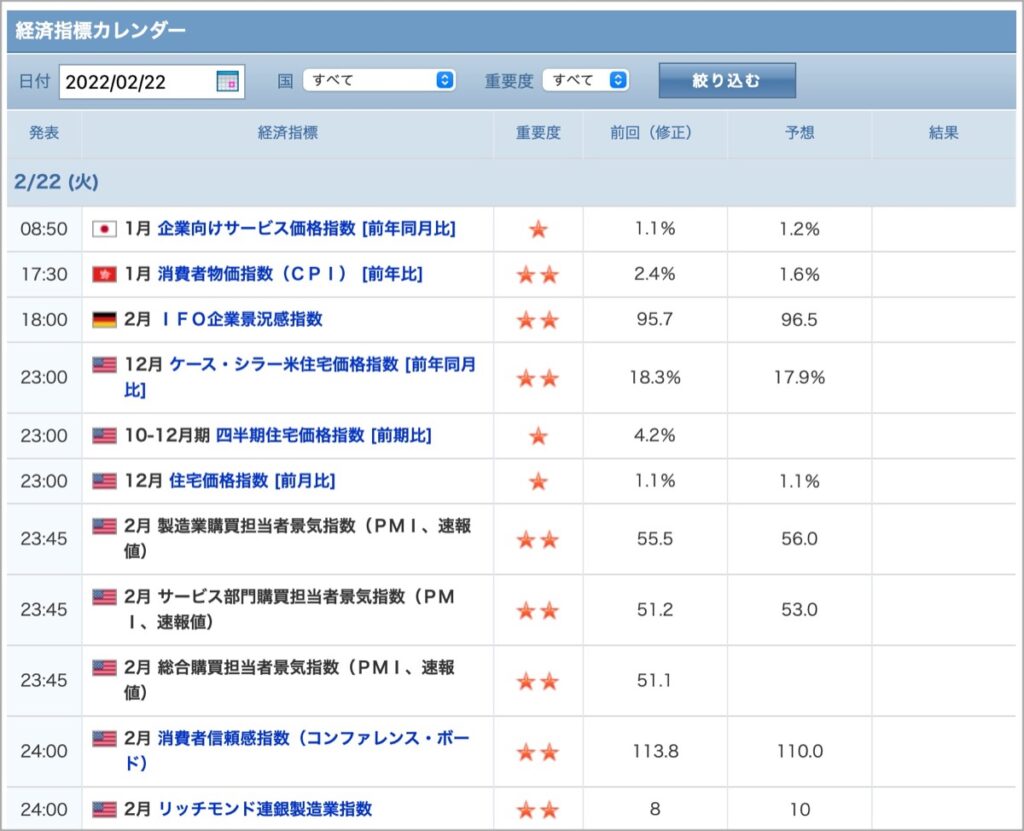Click the forecast value 110.0
Screen dimensions: 1024x831
(799, 751)
